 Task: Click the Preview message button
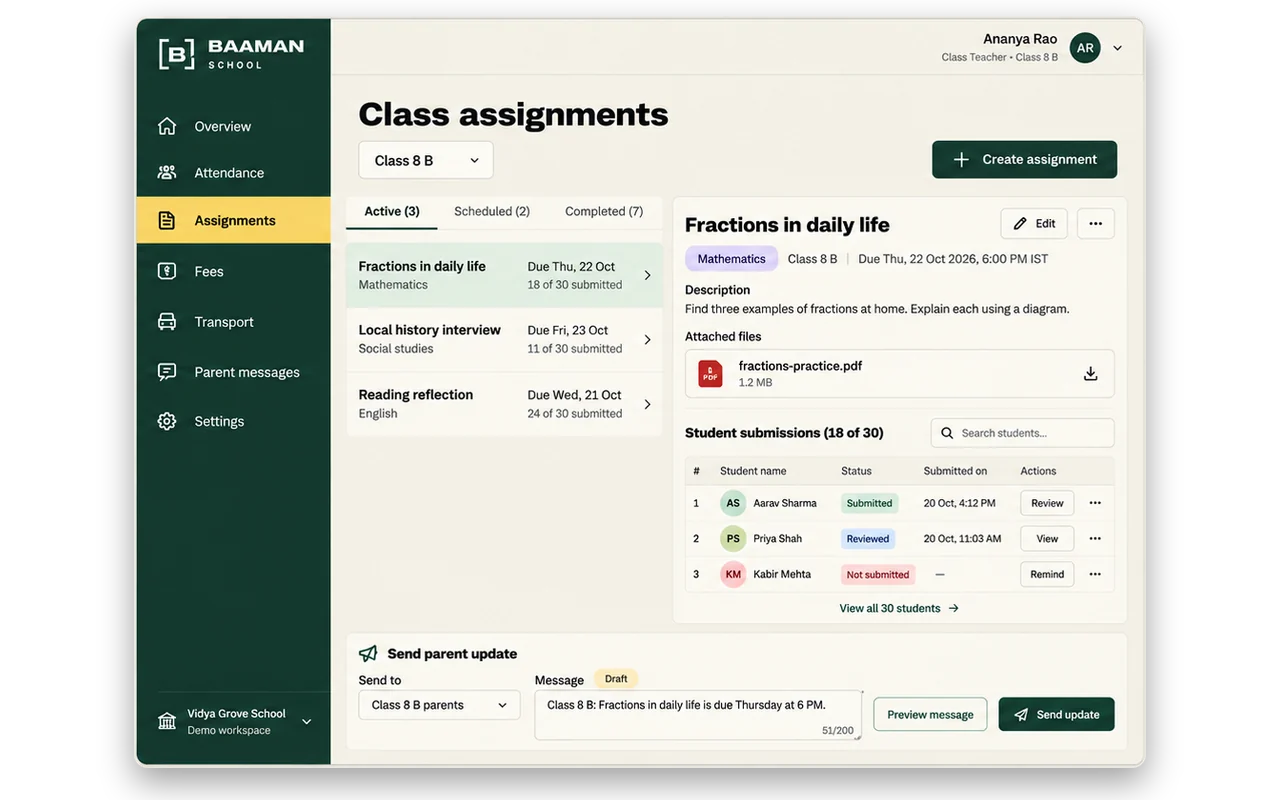click(x=930, y=714)
